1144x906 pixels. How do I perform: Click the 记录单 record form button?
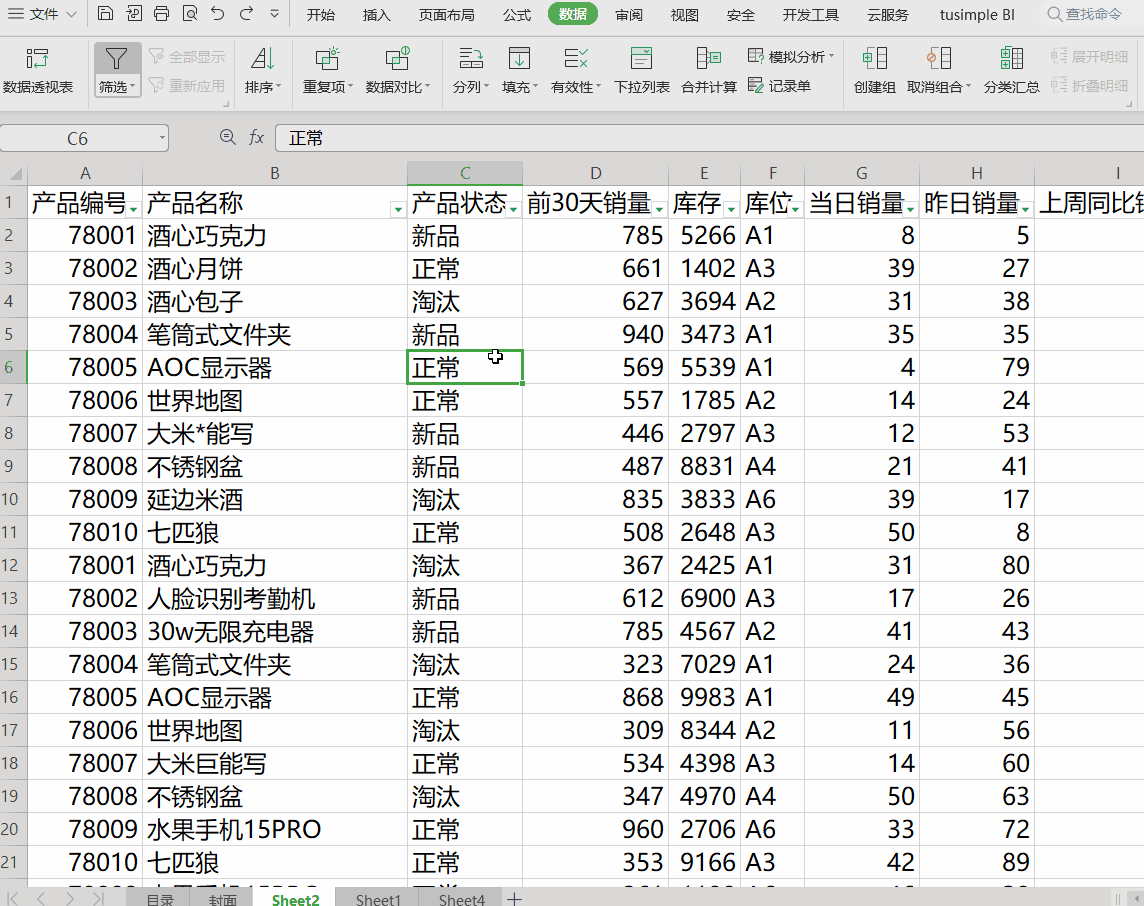click(779, 85)
